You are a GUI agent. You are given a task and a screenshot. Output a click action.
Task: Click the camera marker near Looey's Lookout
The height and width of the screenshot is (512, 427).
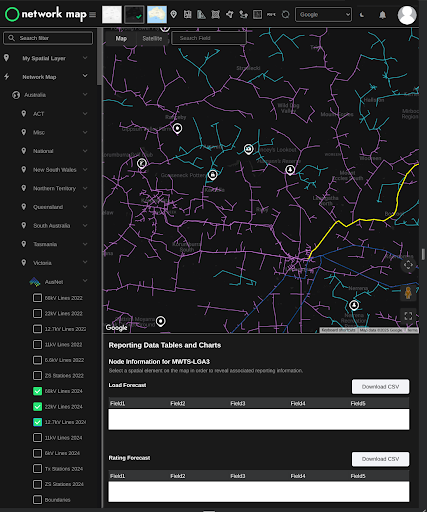[248, 149]
